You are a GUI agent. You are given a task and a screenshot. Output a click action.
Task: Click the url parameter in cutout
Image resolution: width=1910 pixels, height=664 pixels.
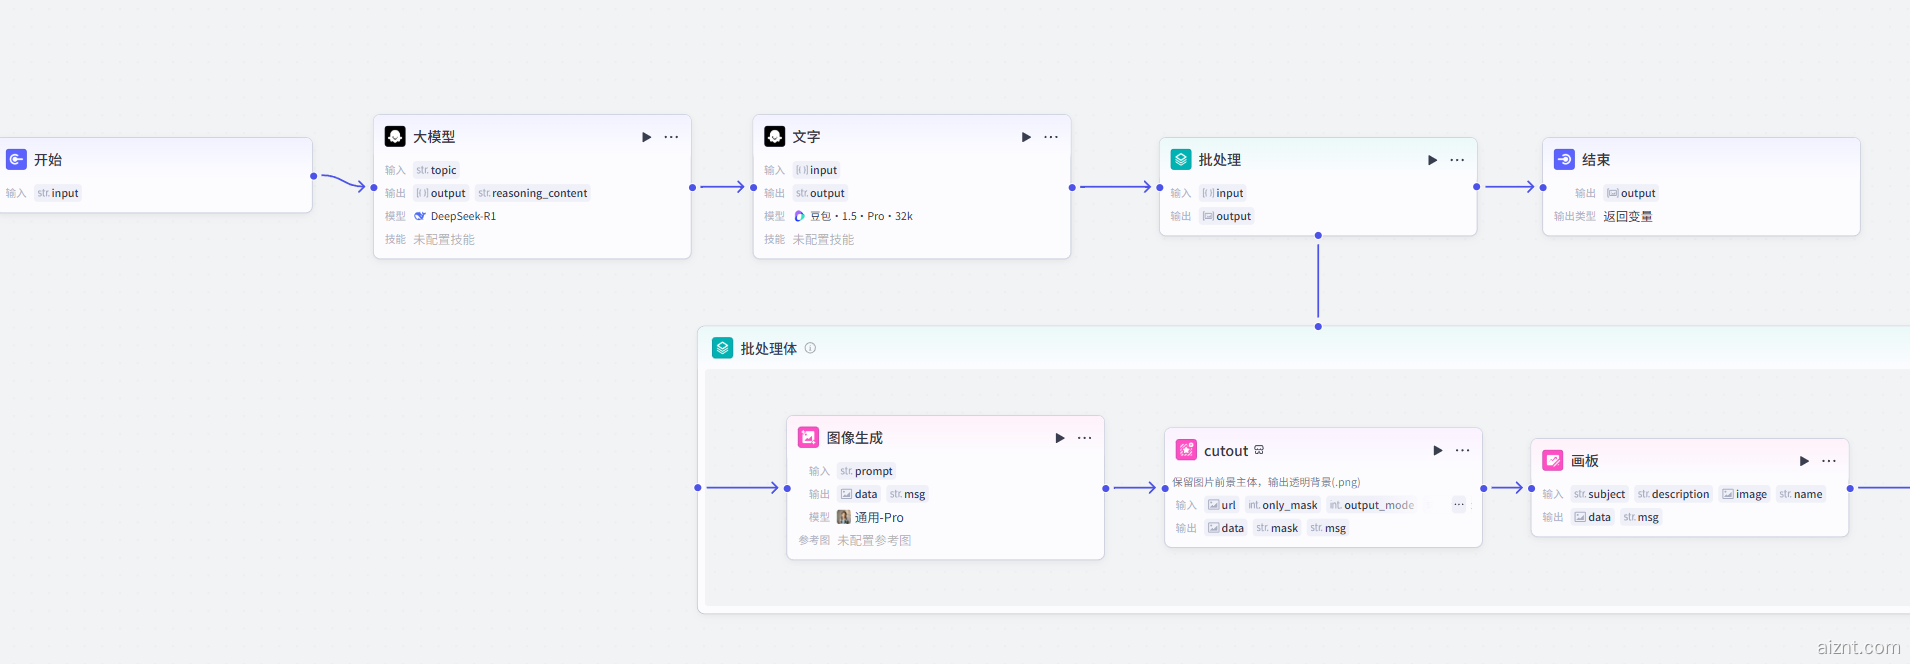1222,505
